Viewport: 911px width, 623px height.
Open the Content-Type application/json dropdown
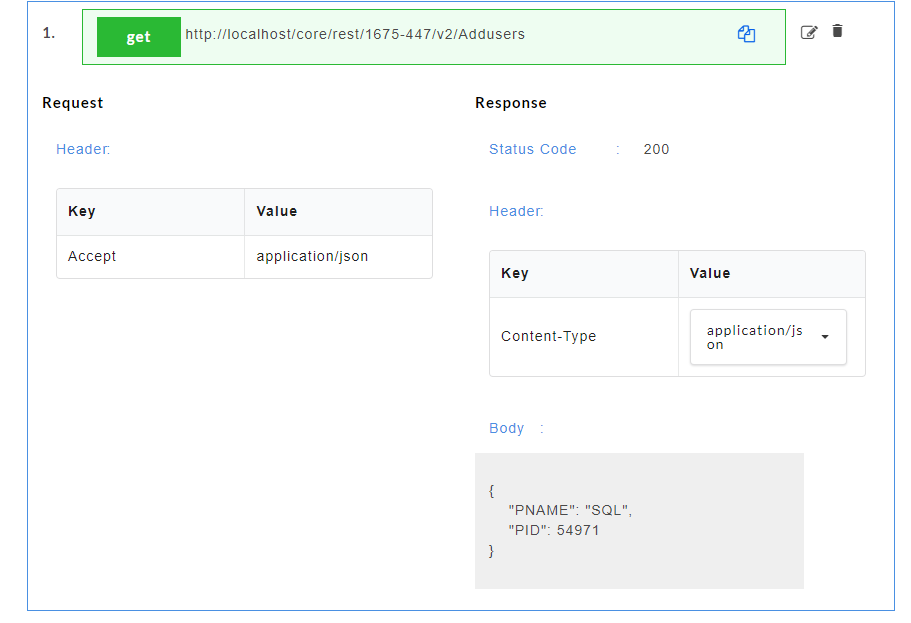(x=768, y=337)
